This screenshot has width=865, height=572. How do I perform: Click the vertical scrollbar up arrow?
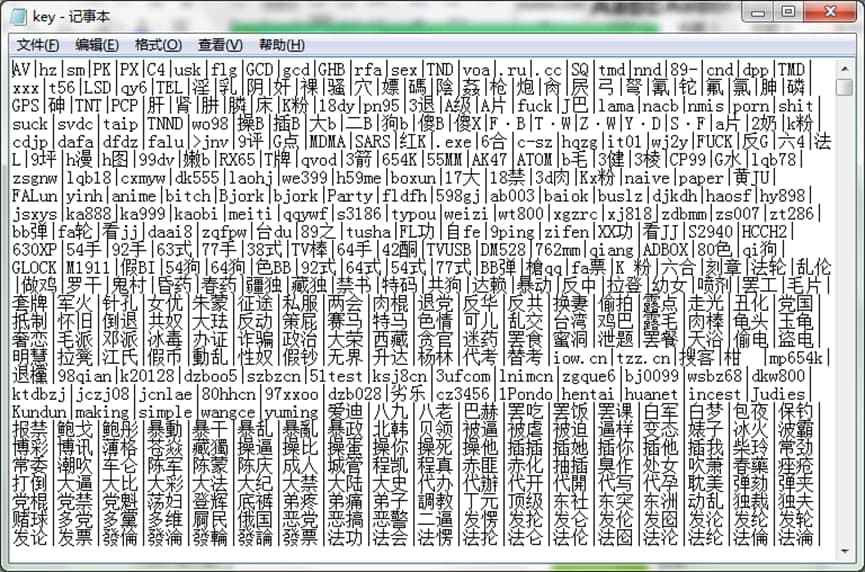tap(844, 69)
